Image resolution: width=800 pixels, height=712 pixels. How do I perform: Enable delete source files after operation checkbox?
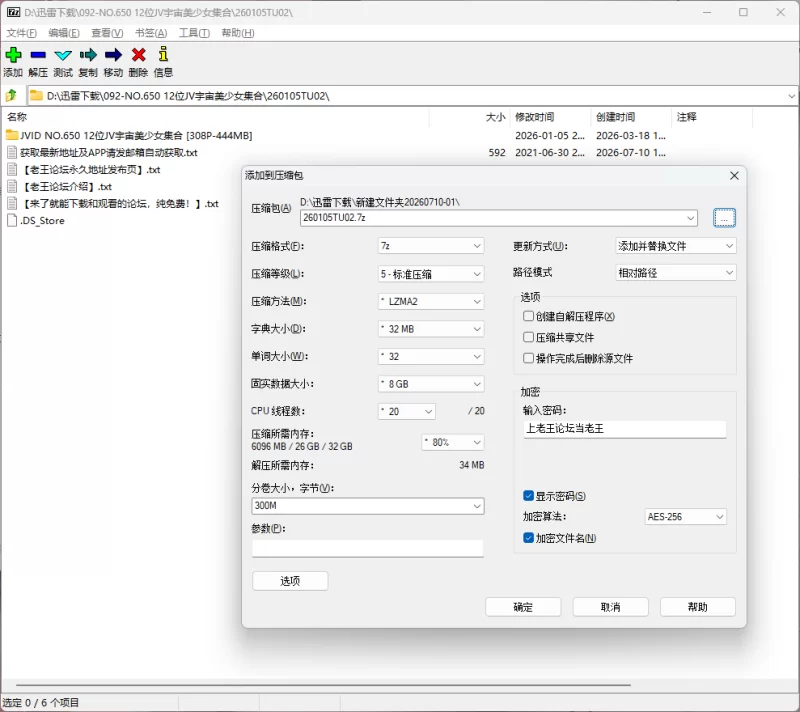tap(529, 358)
